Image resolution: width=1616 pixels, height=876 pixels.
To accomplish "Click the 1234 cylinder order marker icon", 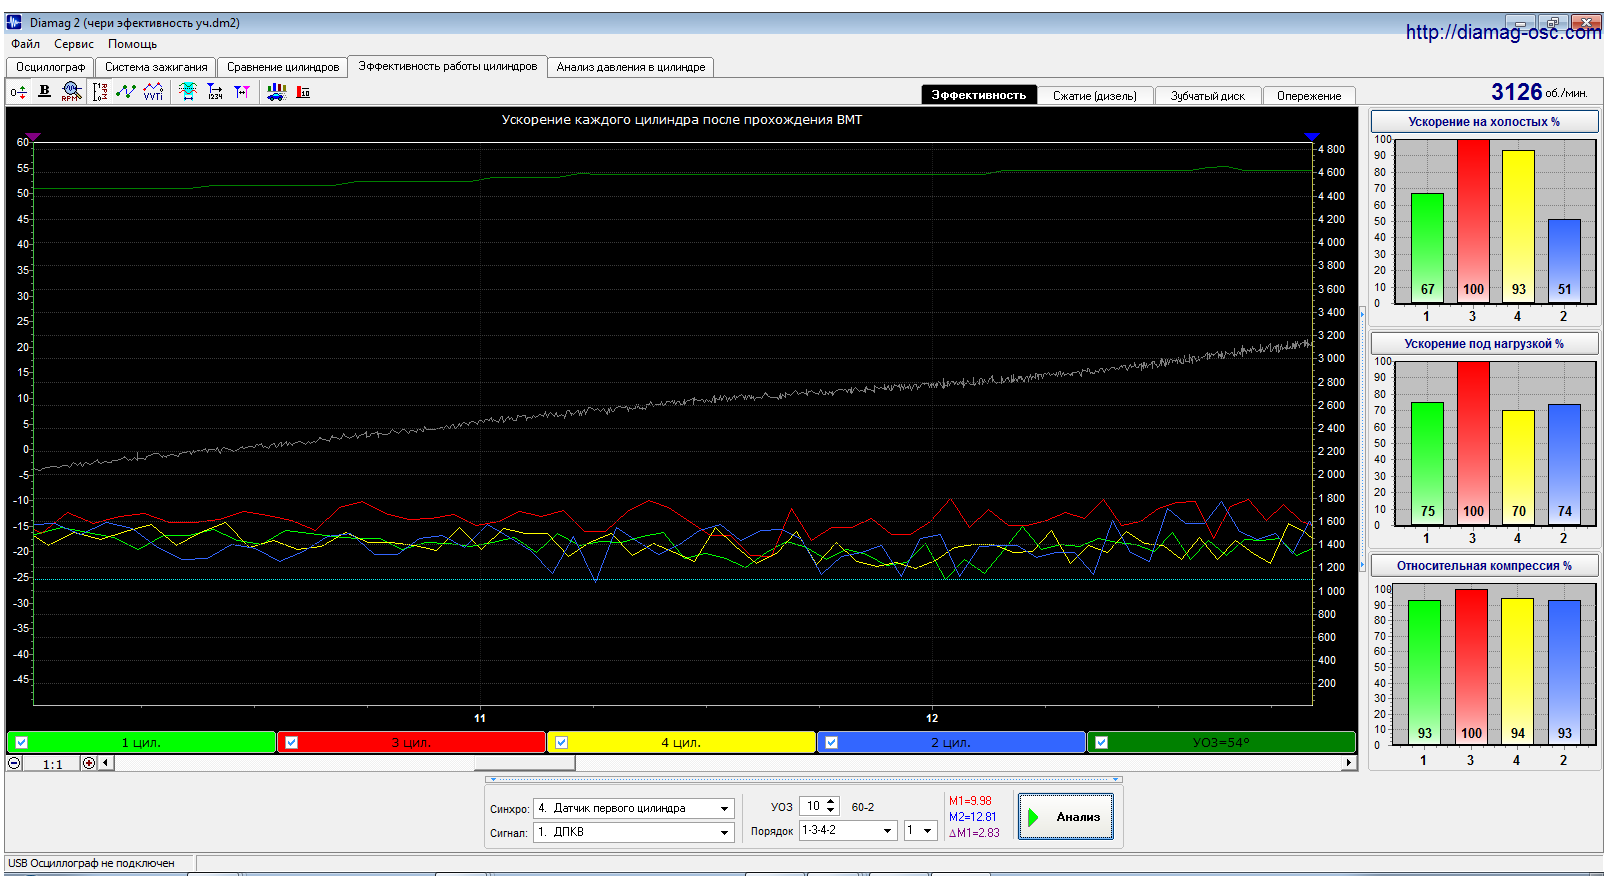I will (215, 92).
